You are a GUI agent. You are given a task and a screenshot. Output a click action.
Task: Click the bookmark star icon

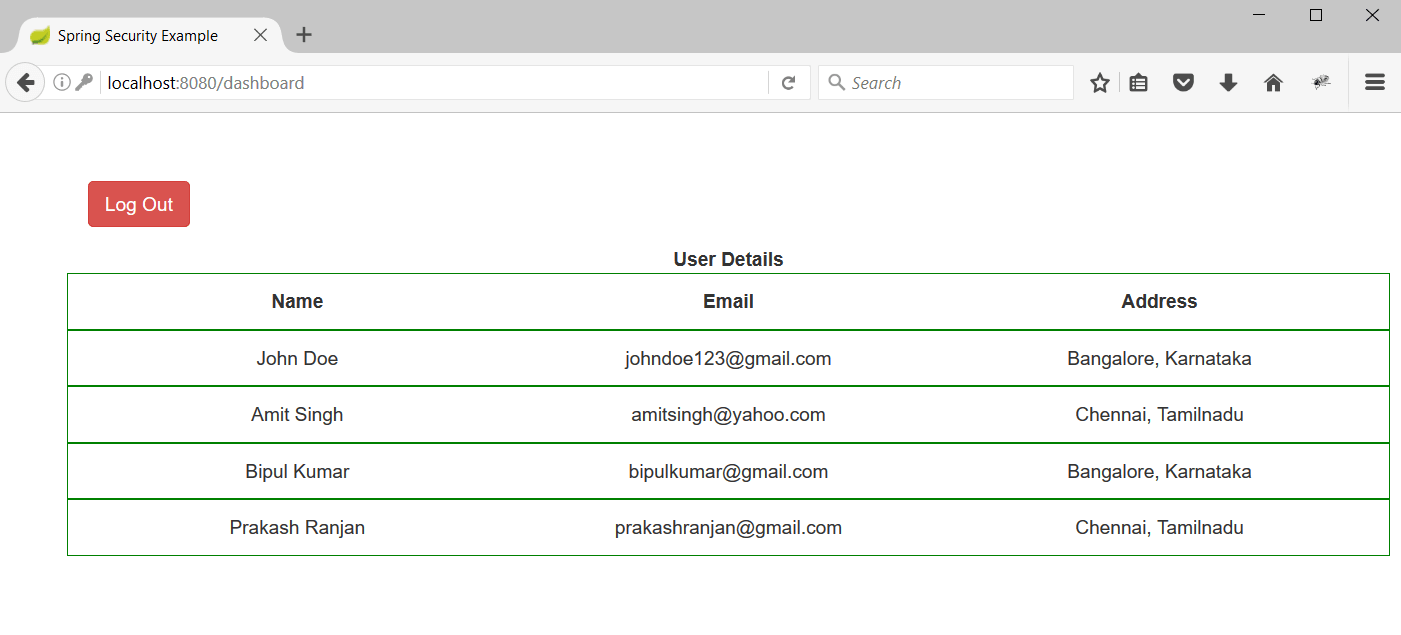click(x=1099, y=82)
